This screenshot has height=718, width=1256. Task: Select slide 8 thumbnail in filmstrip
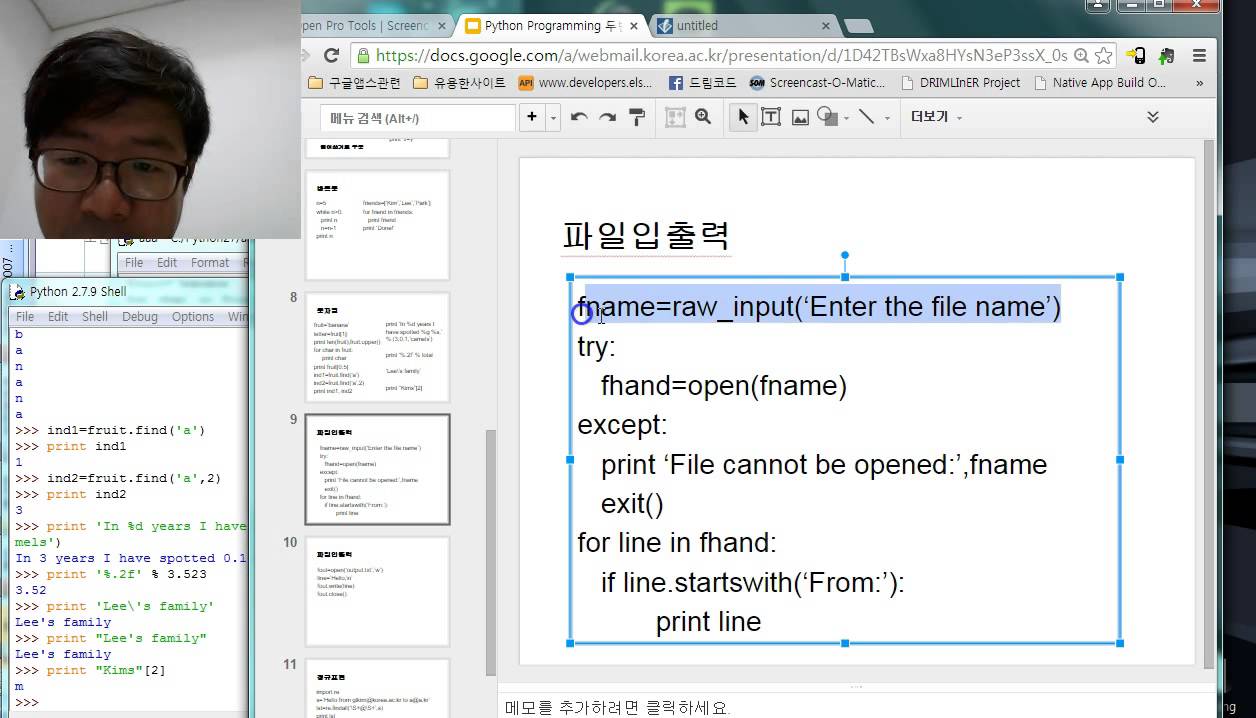click(377, 347)
